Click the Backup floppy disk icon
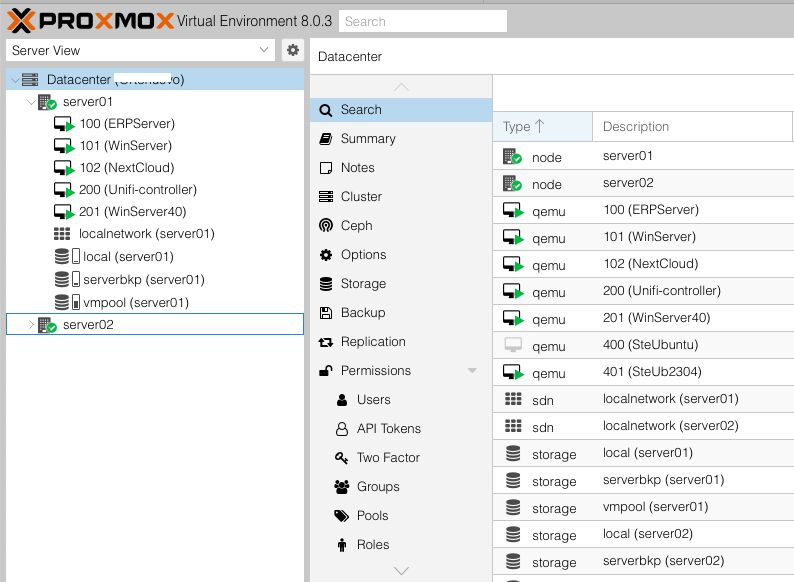The image size is (794, 582). [x=325, y=313]
